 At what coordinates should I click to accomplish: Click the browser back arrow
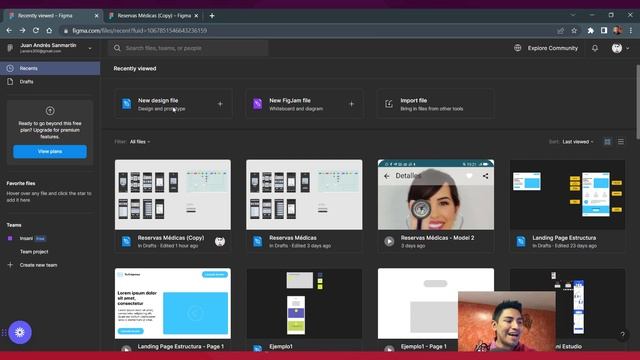pyautogui.click(x=9, y=31)
